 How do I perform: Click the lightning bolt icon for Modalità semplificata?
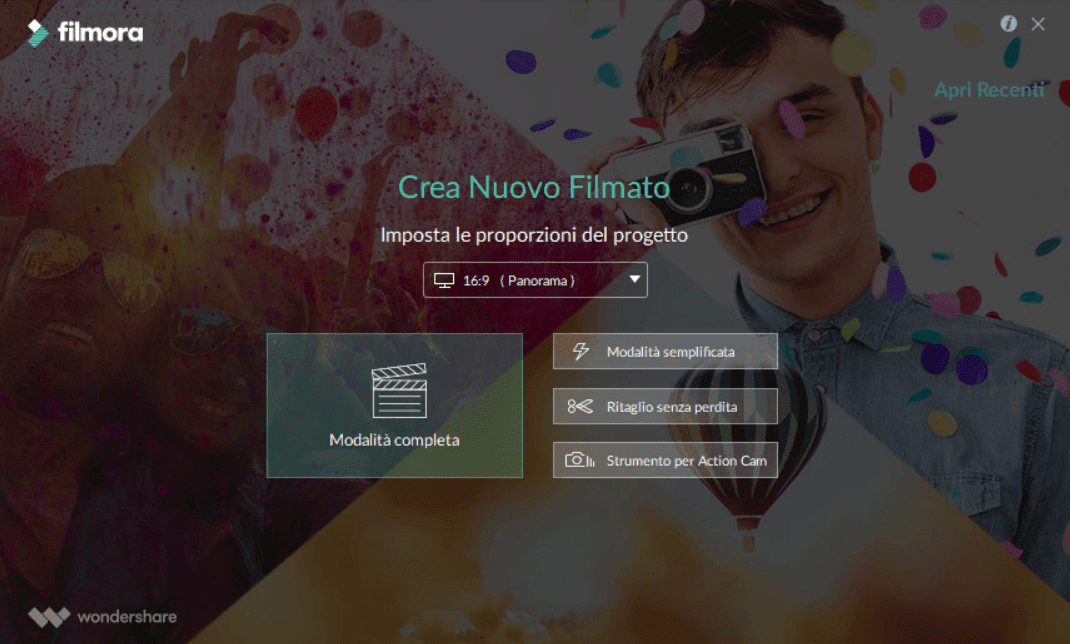point(581,351)
